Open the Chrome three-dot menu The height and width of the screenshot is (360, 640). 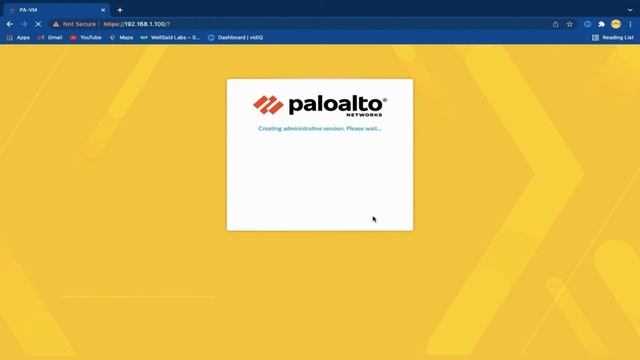point(630,24)
